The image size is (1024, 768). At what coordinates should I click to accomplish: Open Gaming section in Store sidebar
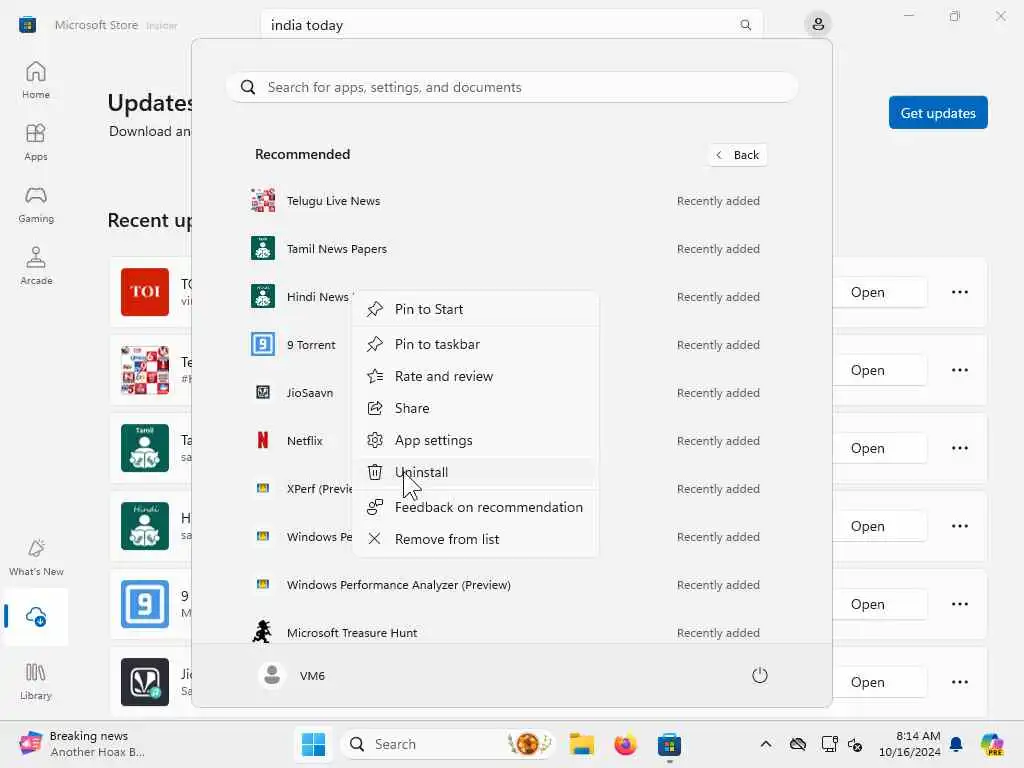pyautogui.click(x=35, y=204)
